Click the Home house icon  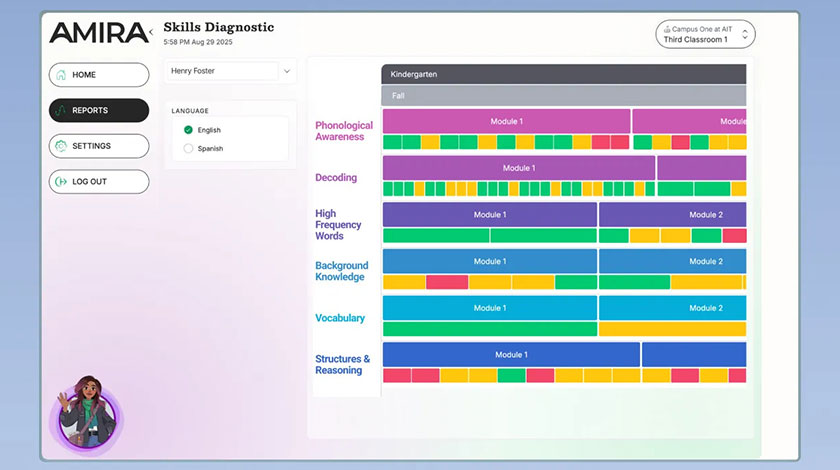tap(61, 74)
